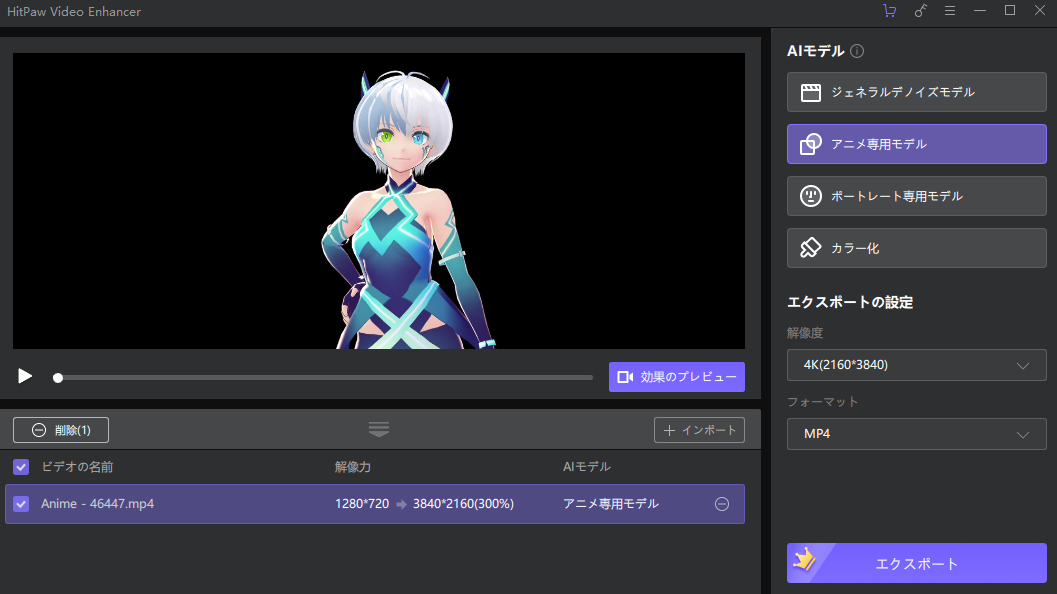Play the video preview

(x=25, y=376)
